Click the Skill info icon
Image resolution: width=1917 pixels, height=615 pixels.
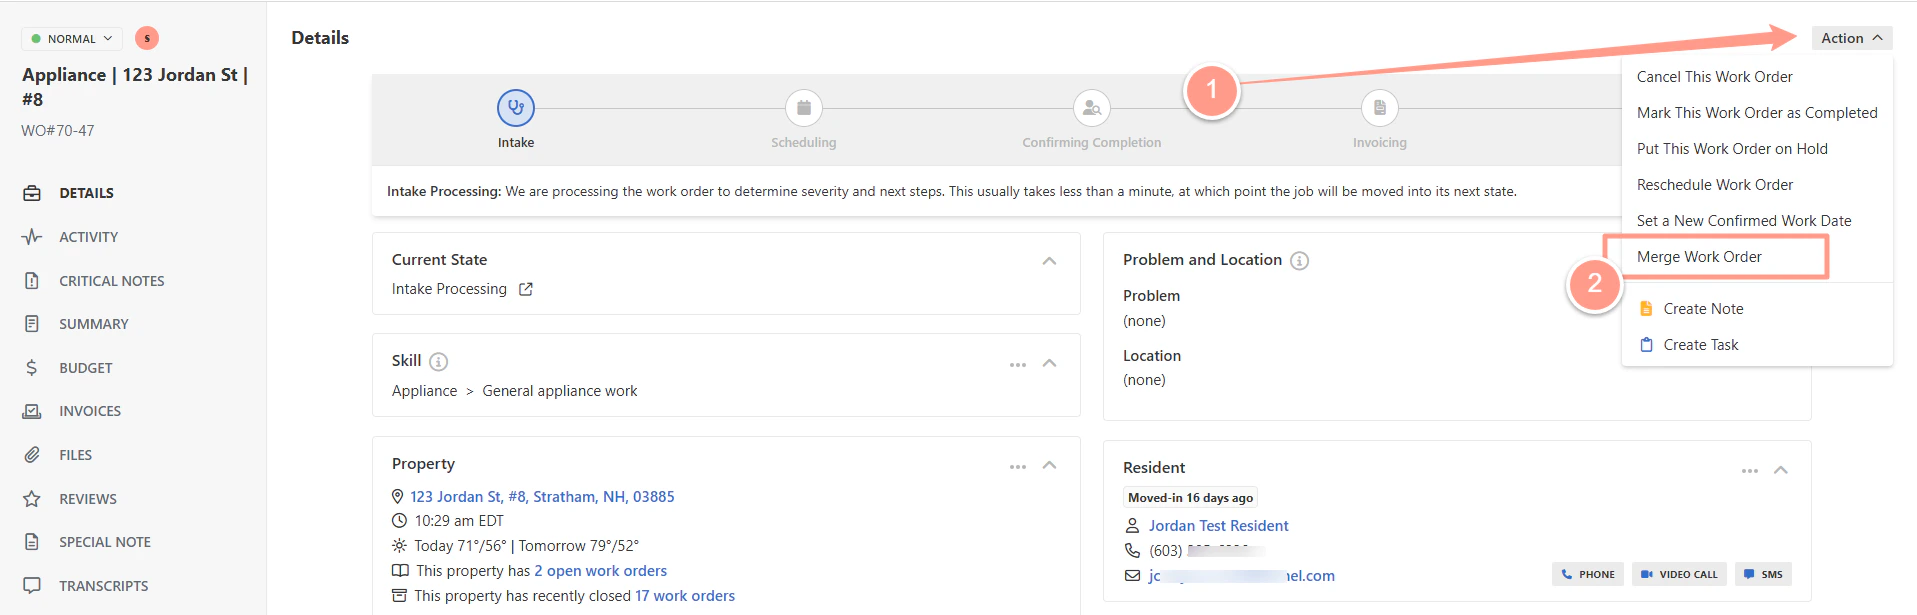click(438, 361)
